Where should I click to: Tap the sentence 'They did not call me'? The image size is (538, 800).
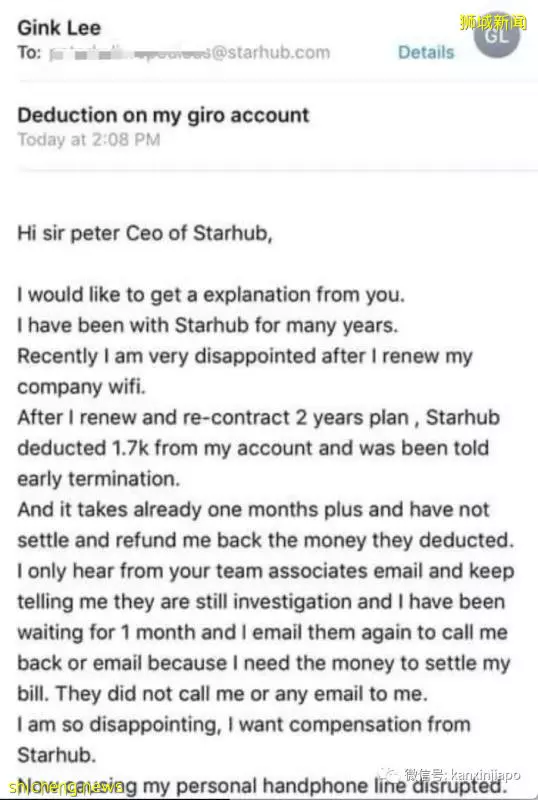pos(241,694)
